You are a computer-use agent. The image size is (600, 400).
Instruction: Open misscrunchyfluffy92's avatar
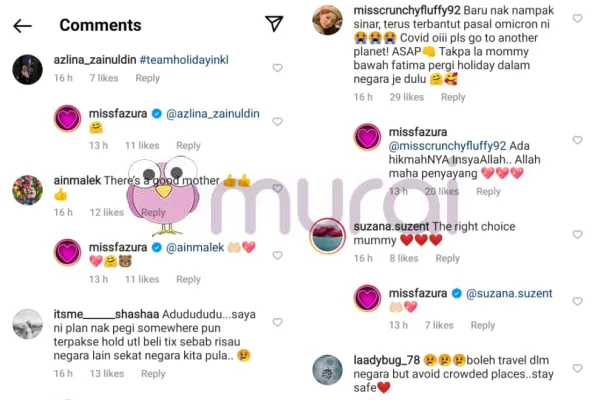coord(328,20)
